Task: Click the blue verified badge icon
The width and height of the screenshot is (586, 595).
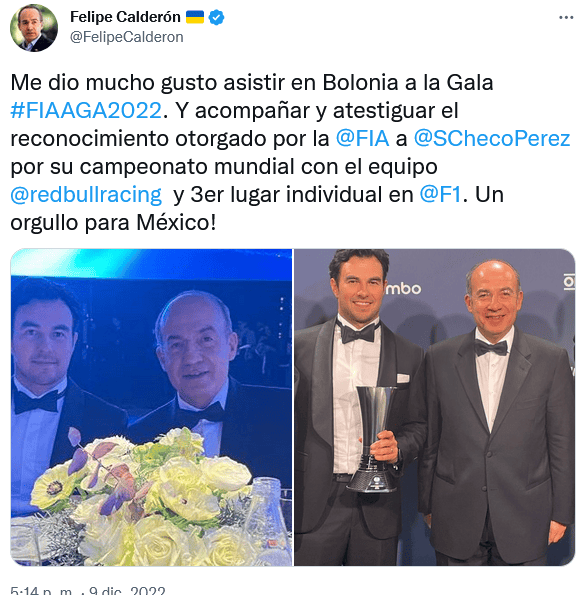Action: coord(216,17)
